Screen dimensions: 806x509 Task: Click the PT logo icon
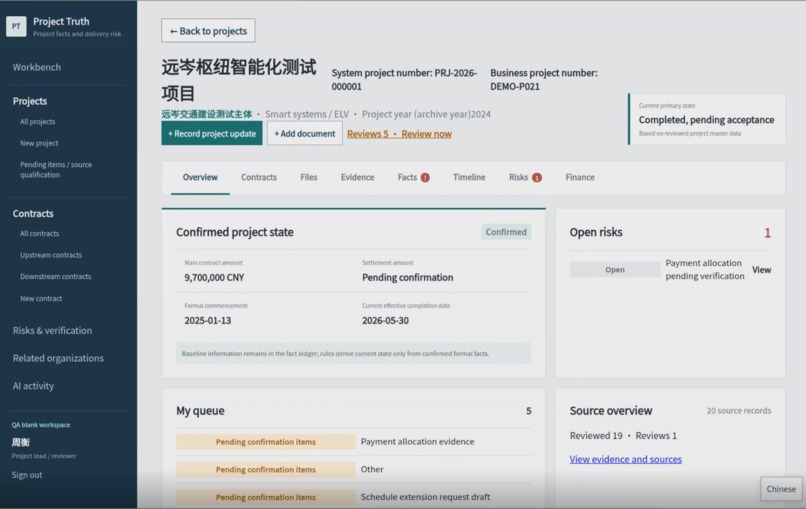(x=16, y=26)
